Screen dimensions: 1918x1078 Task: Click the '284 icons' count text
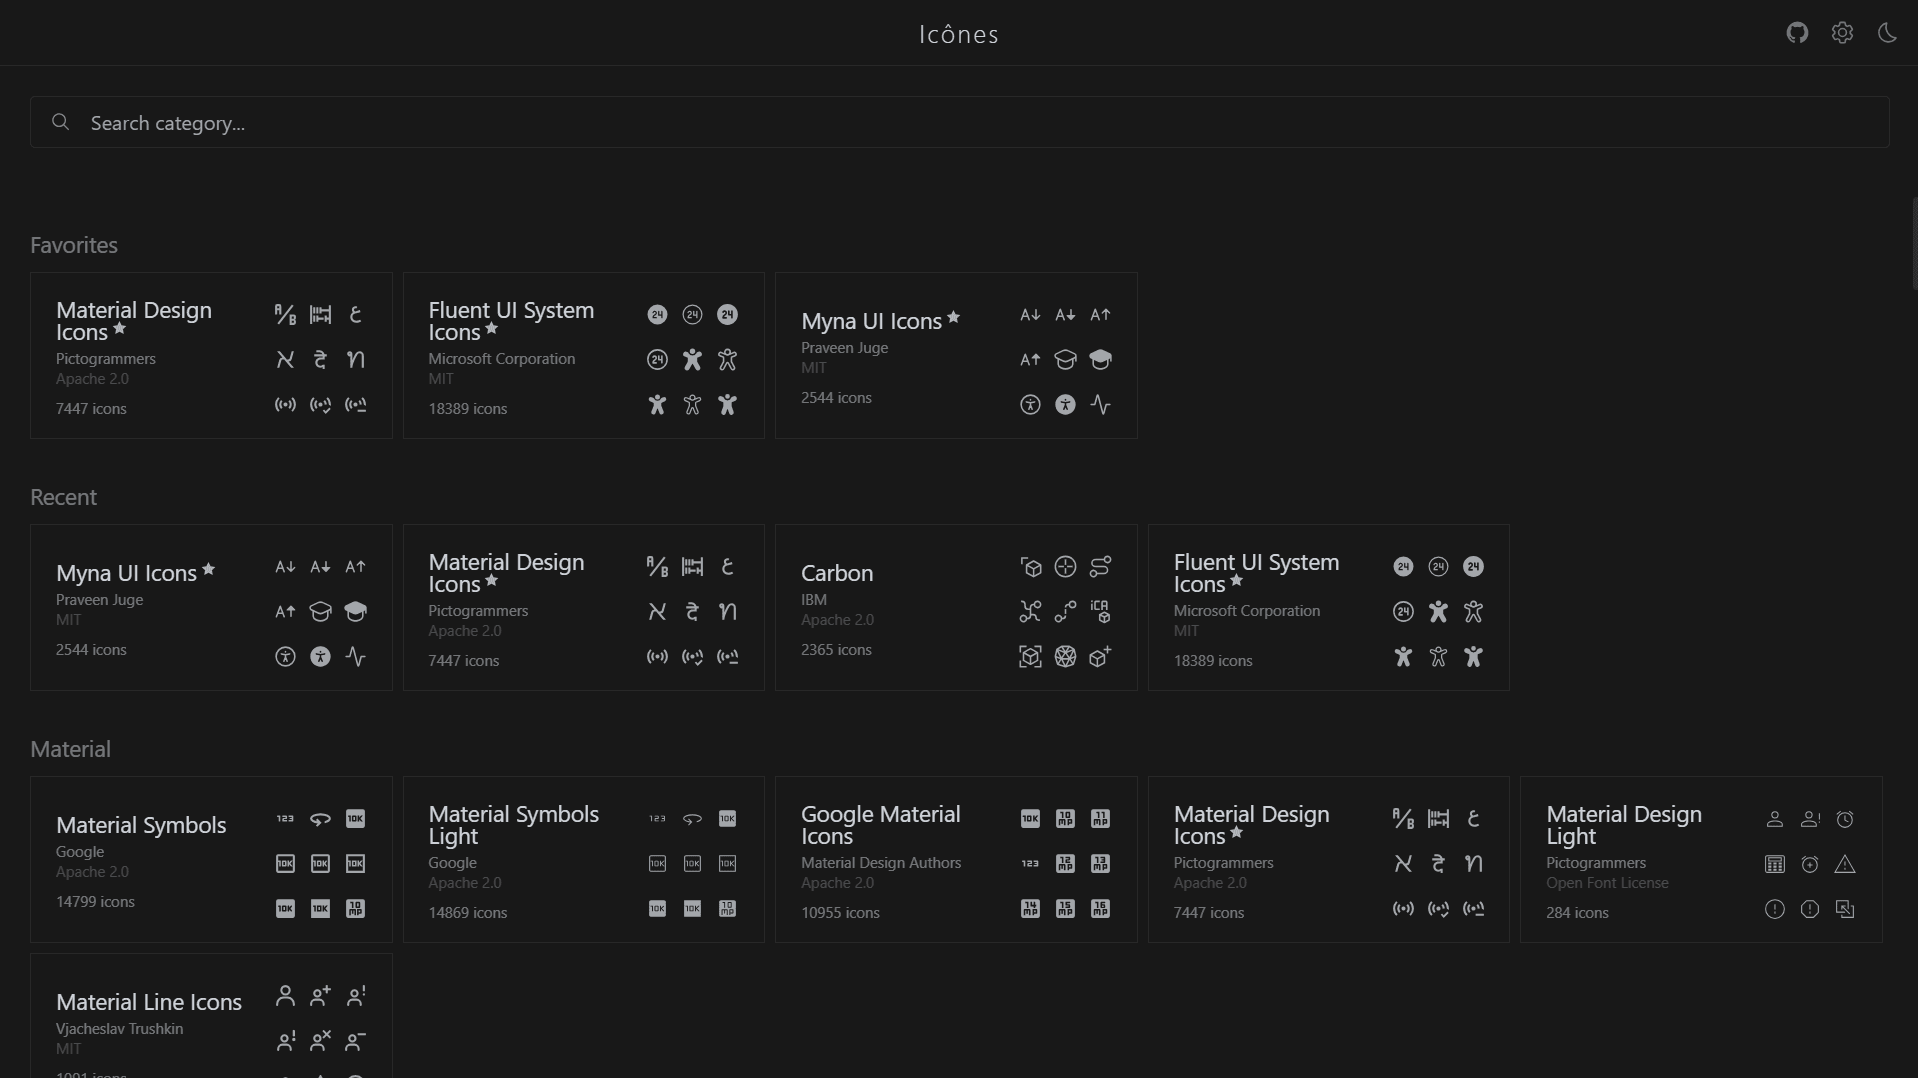pyautogui.click(x=1577, y=913)
